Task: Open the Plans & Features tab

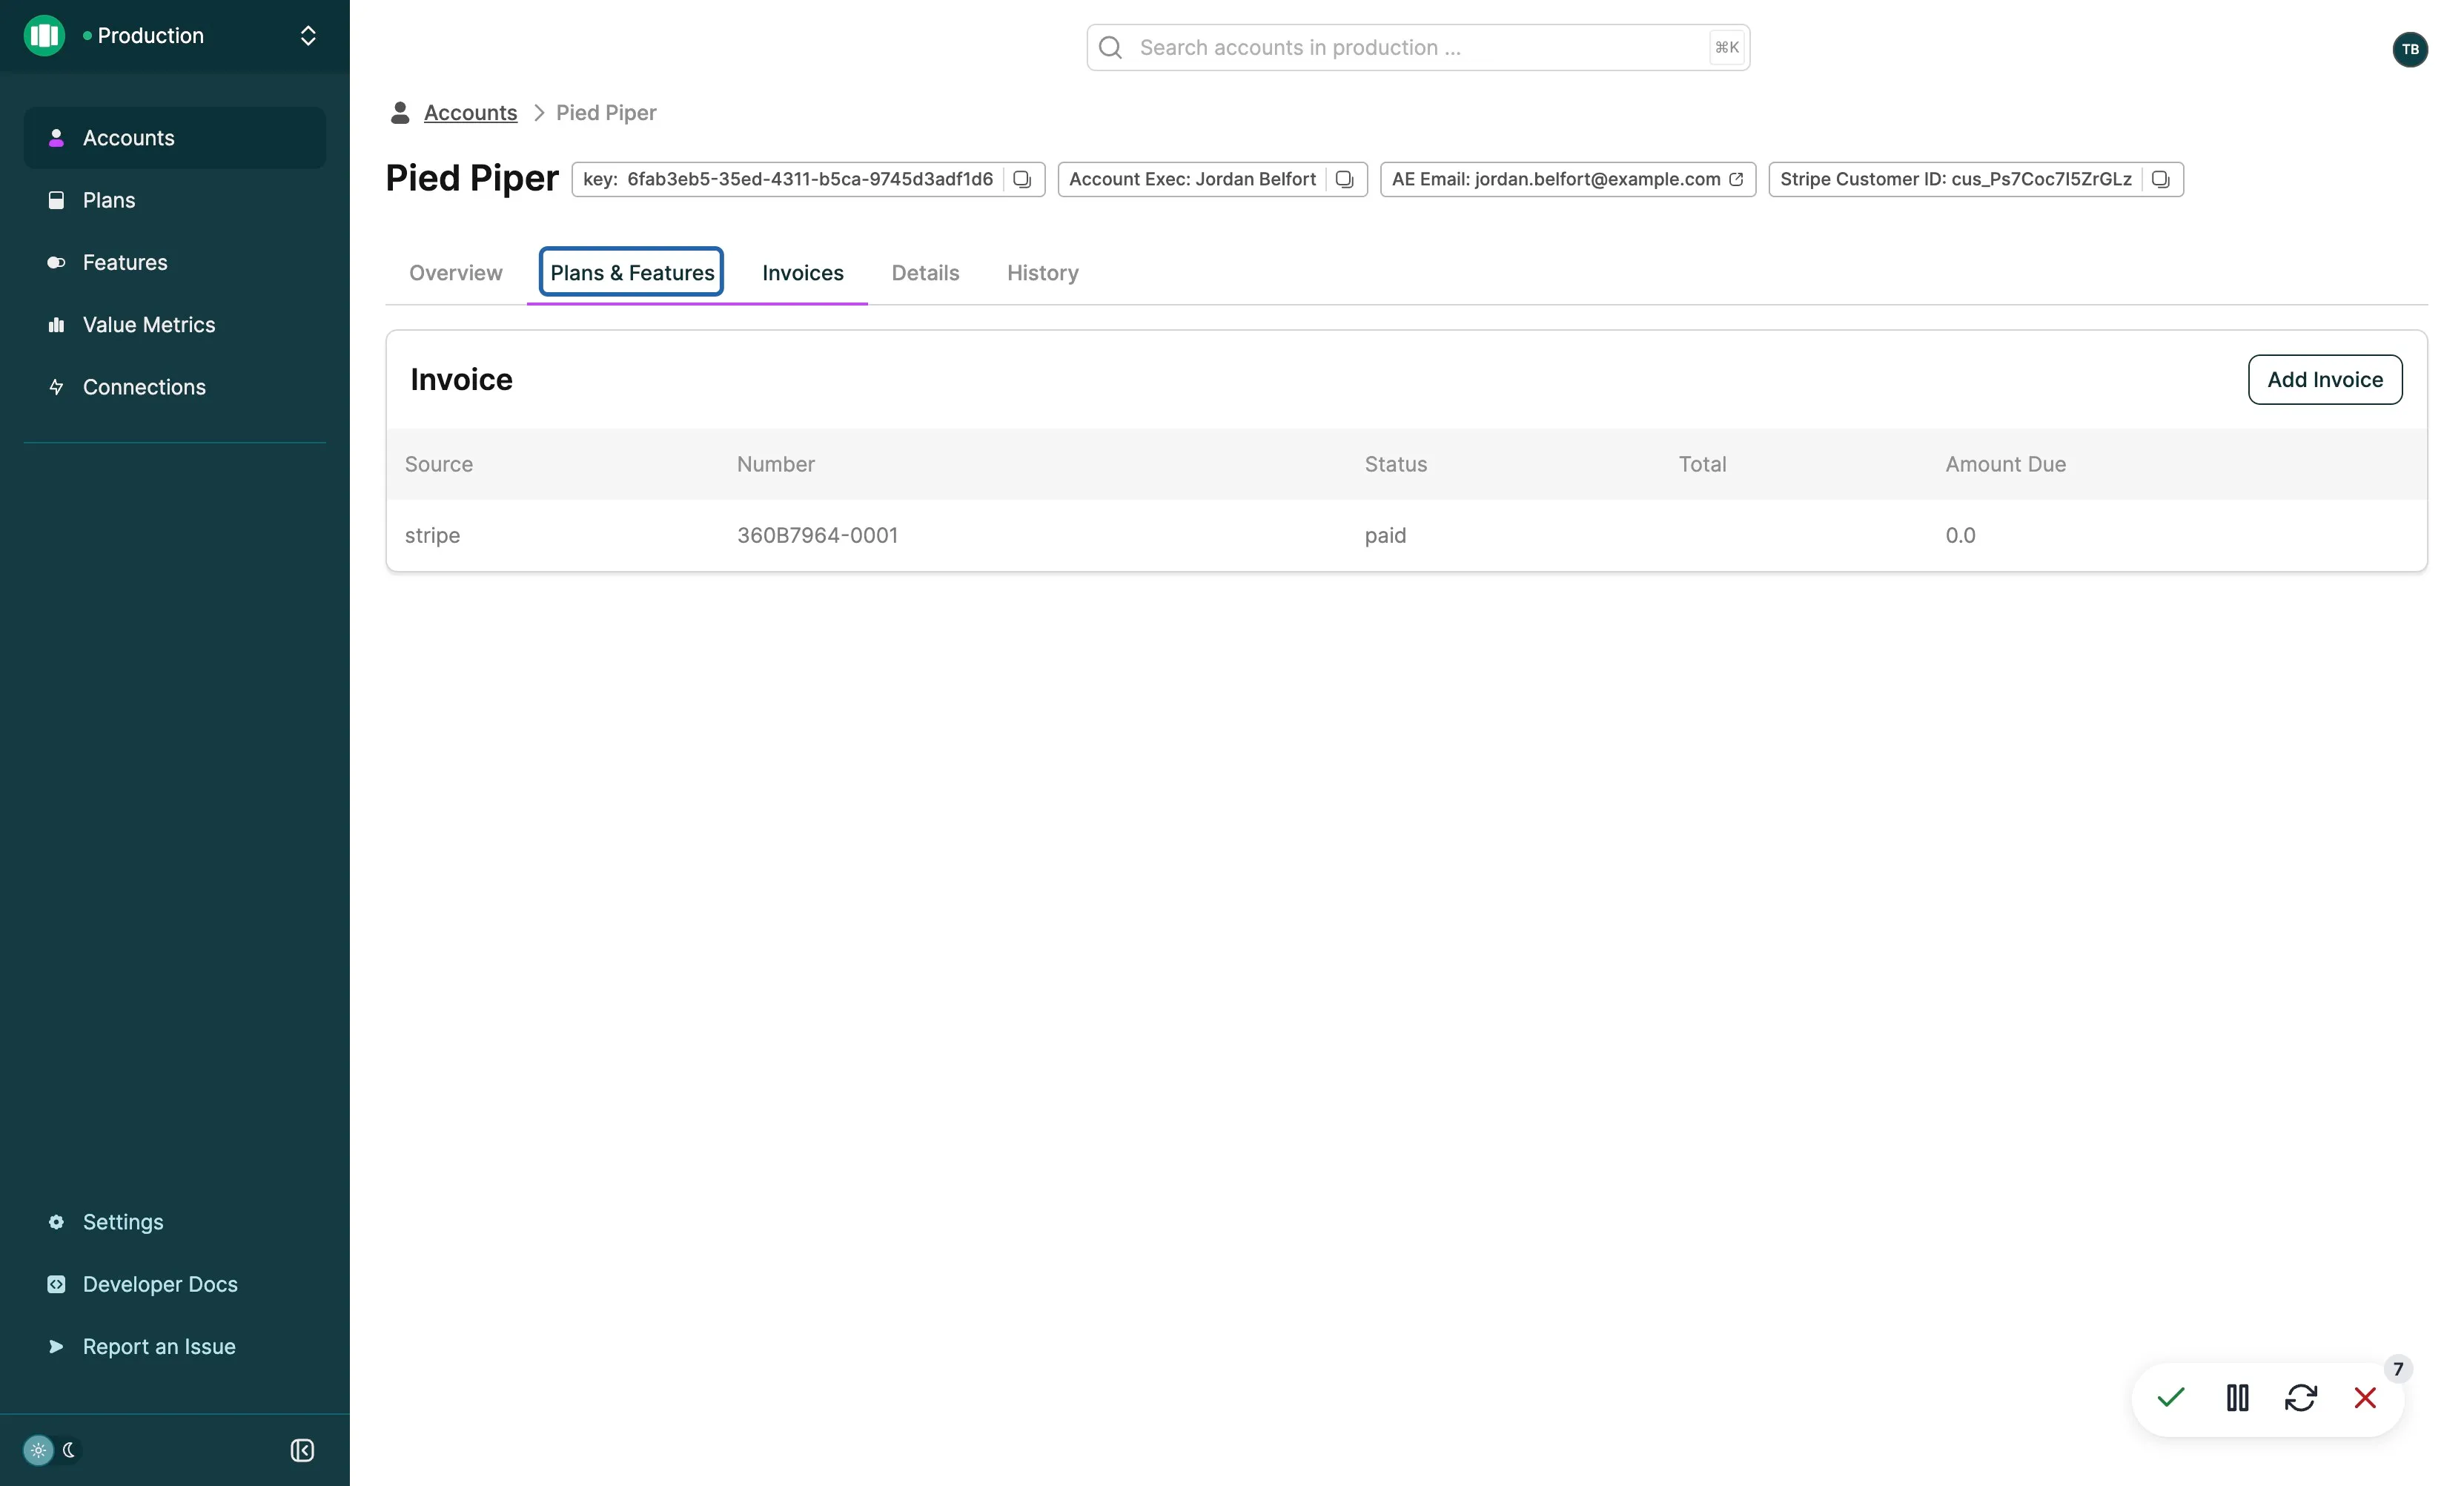Action: (x=632, y=272)
